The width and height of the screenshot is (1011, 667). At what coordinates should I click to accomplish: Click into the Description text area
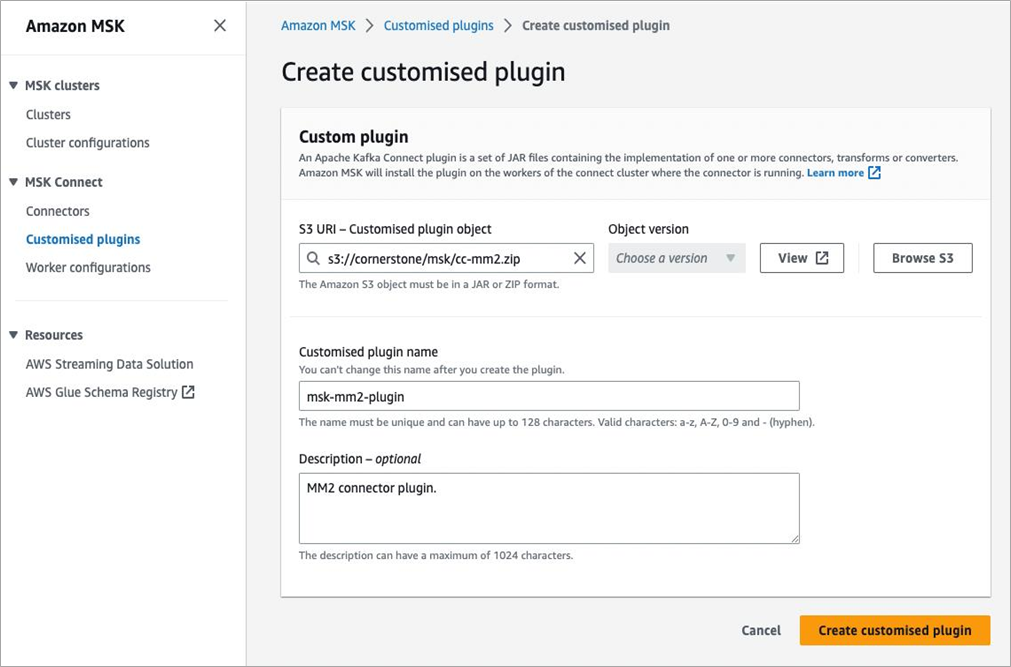tap(549, 508)
